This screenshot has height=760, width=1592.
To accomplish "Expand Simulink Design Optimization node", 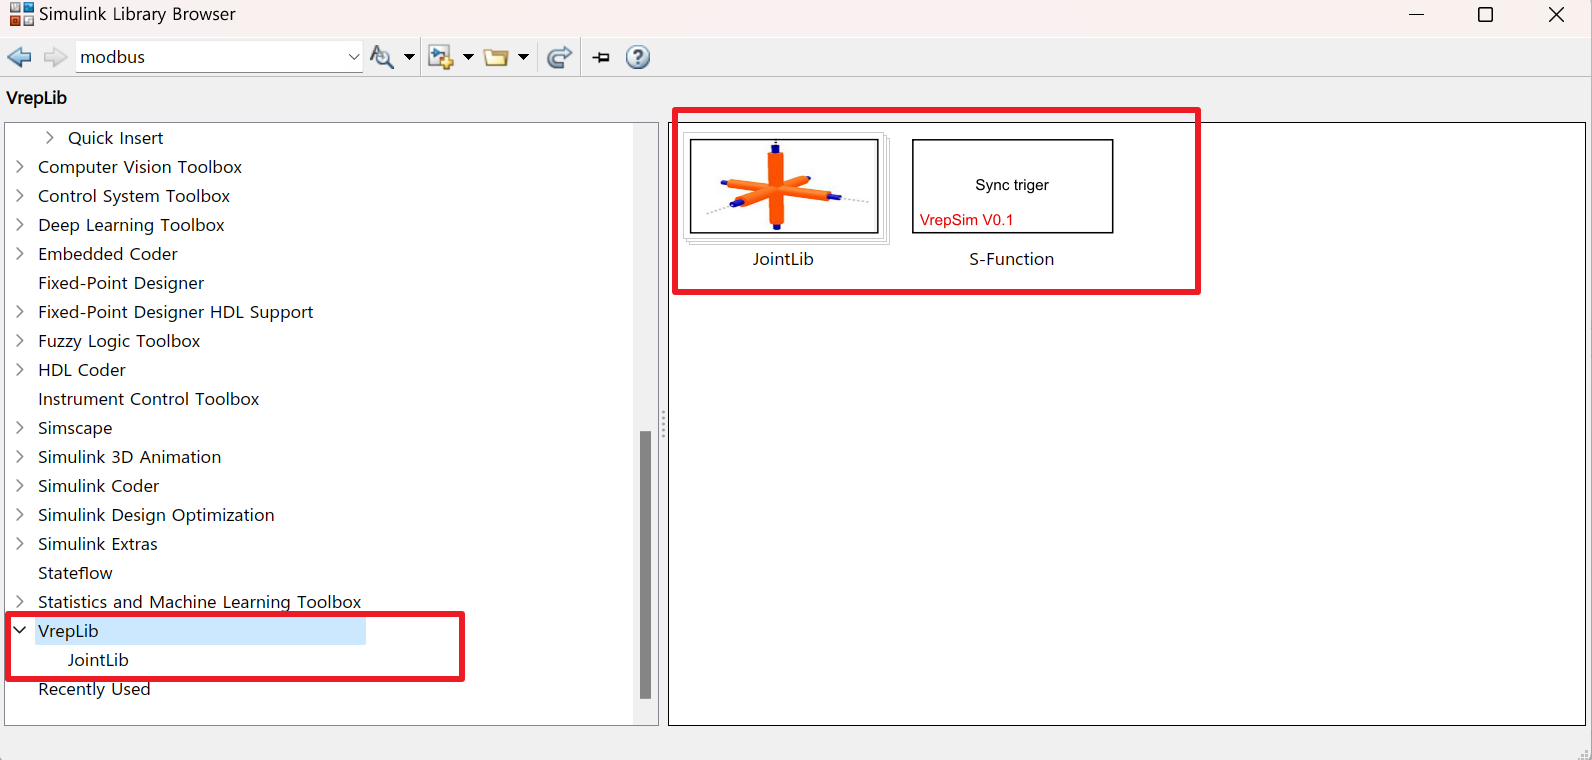I will click(19, 515).
